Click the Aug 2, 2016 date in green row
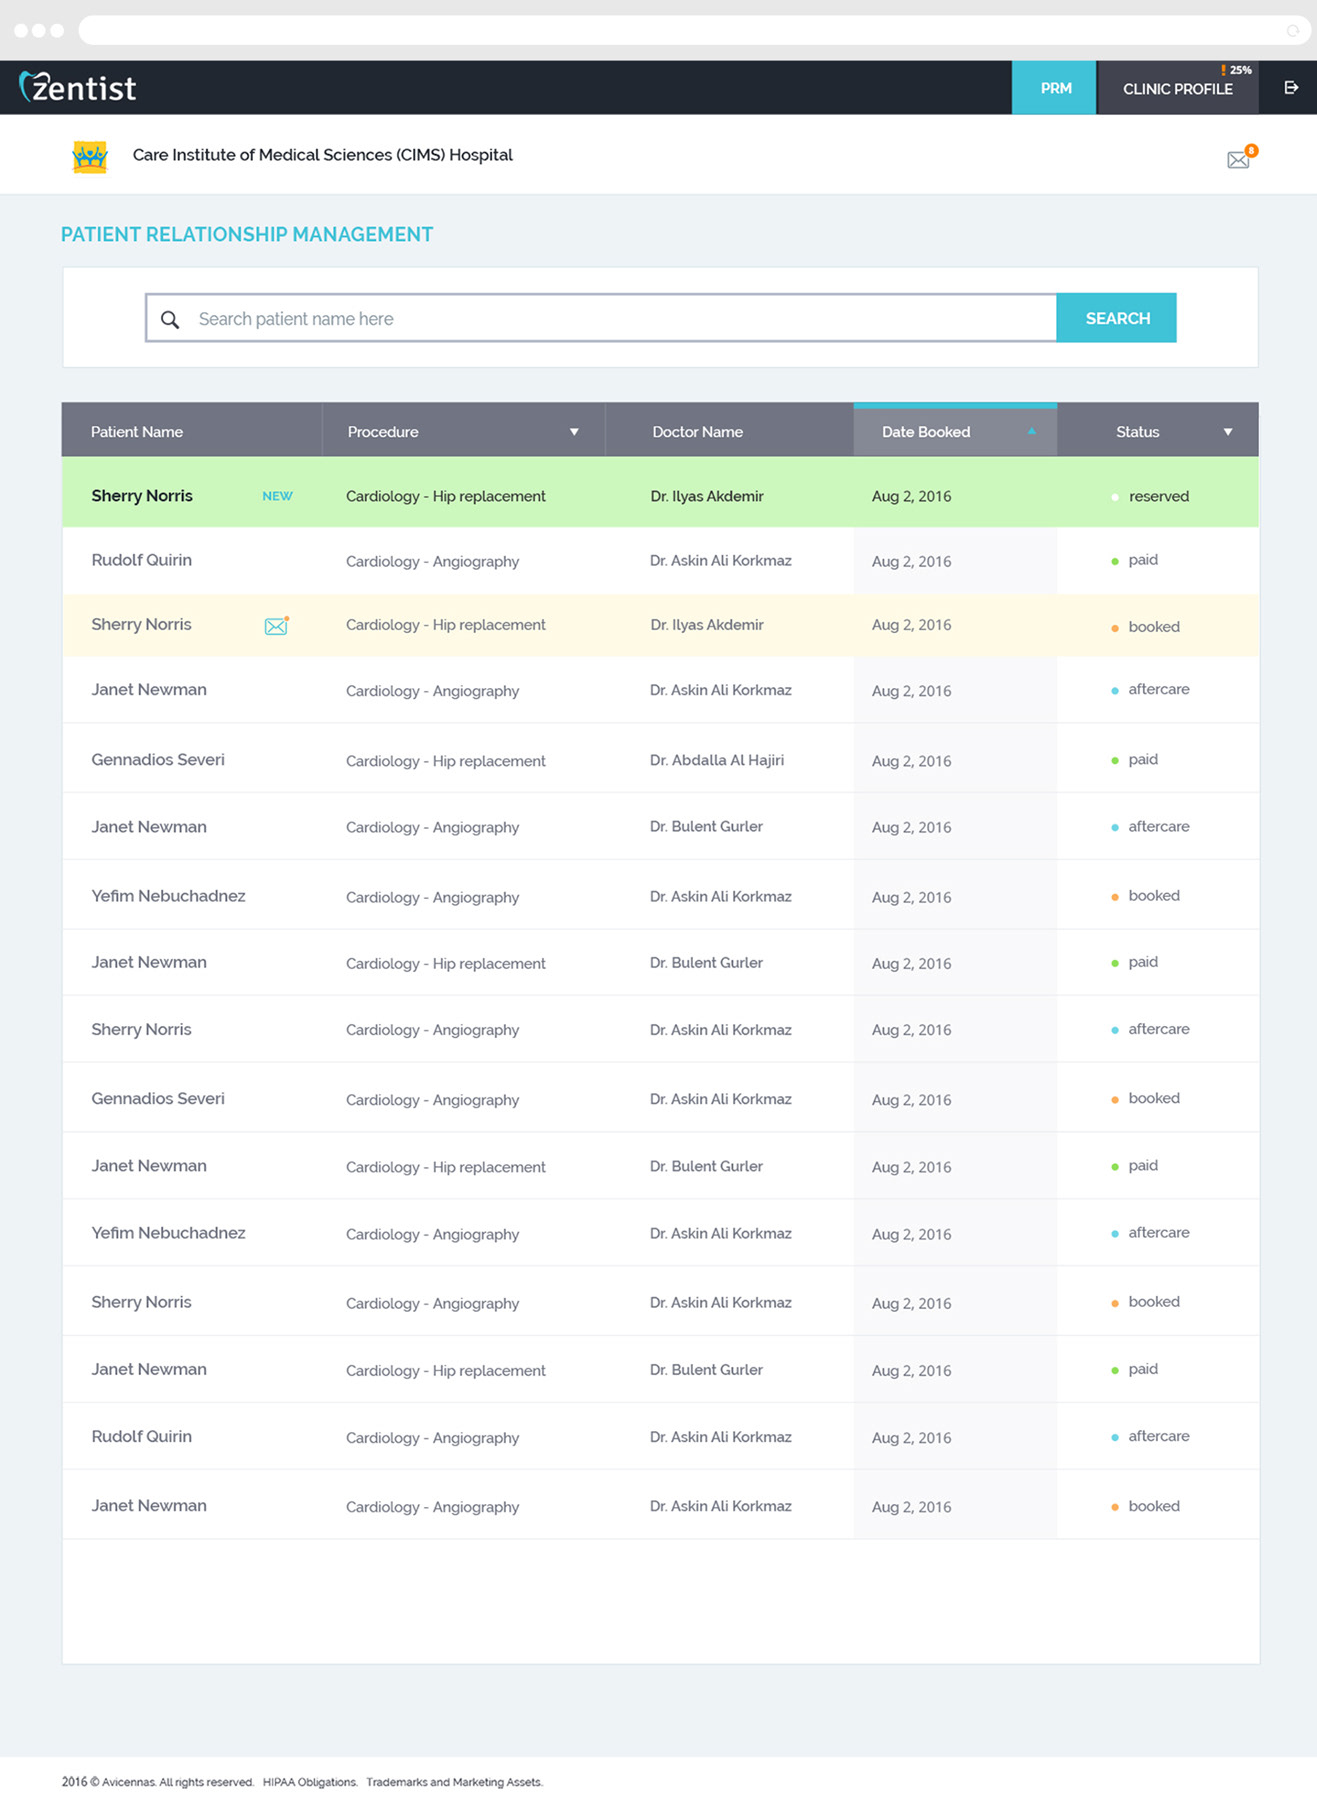This screenshot has height=1800, width=1317. (x=911, y=496)
